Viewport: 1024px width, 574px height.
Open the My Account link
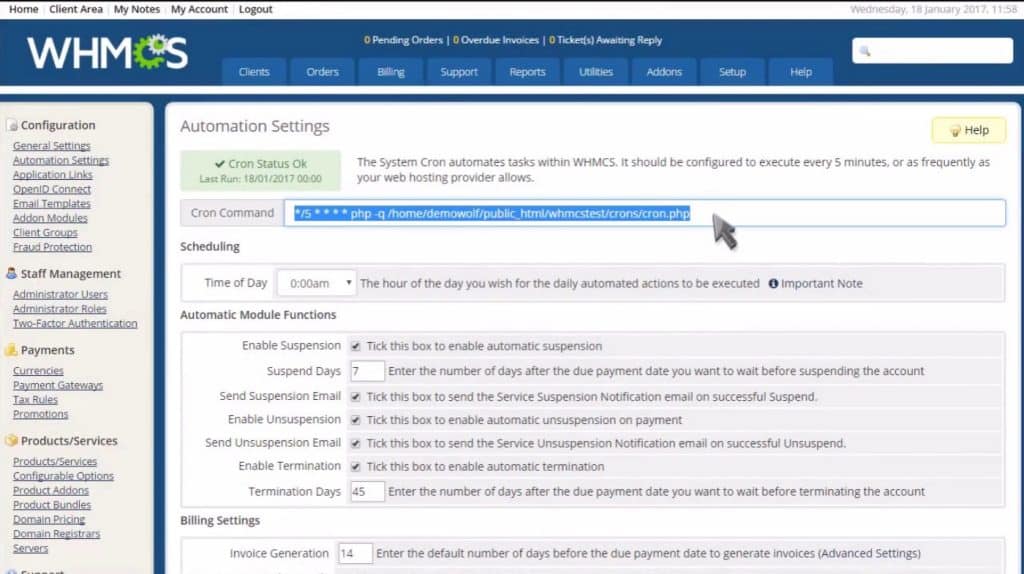click(x=199, y=9)
